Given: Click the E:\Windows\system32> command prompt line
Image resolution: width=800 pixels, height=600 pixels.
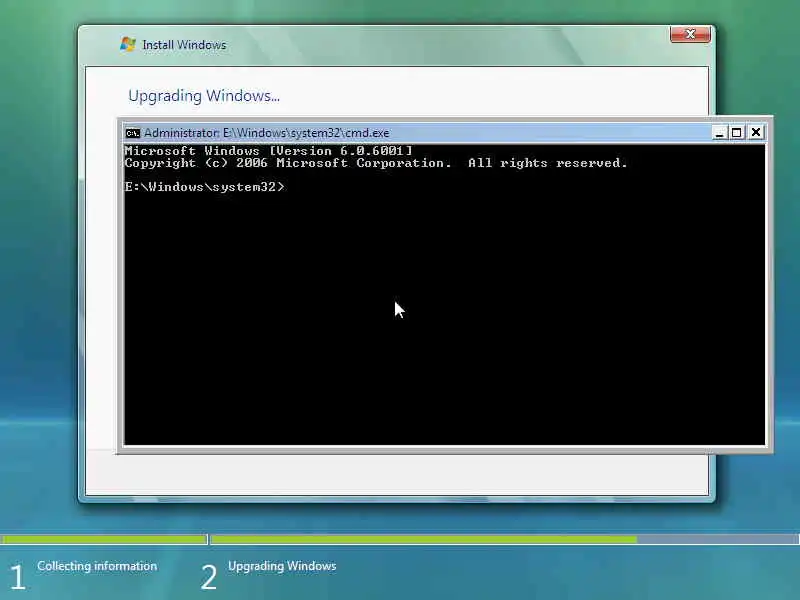Looking at the screenshot, I should tap(204, 187).
